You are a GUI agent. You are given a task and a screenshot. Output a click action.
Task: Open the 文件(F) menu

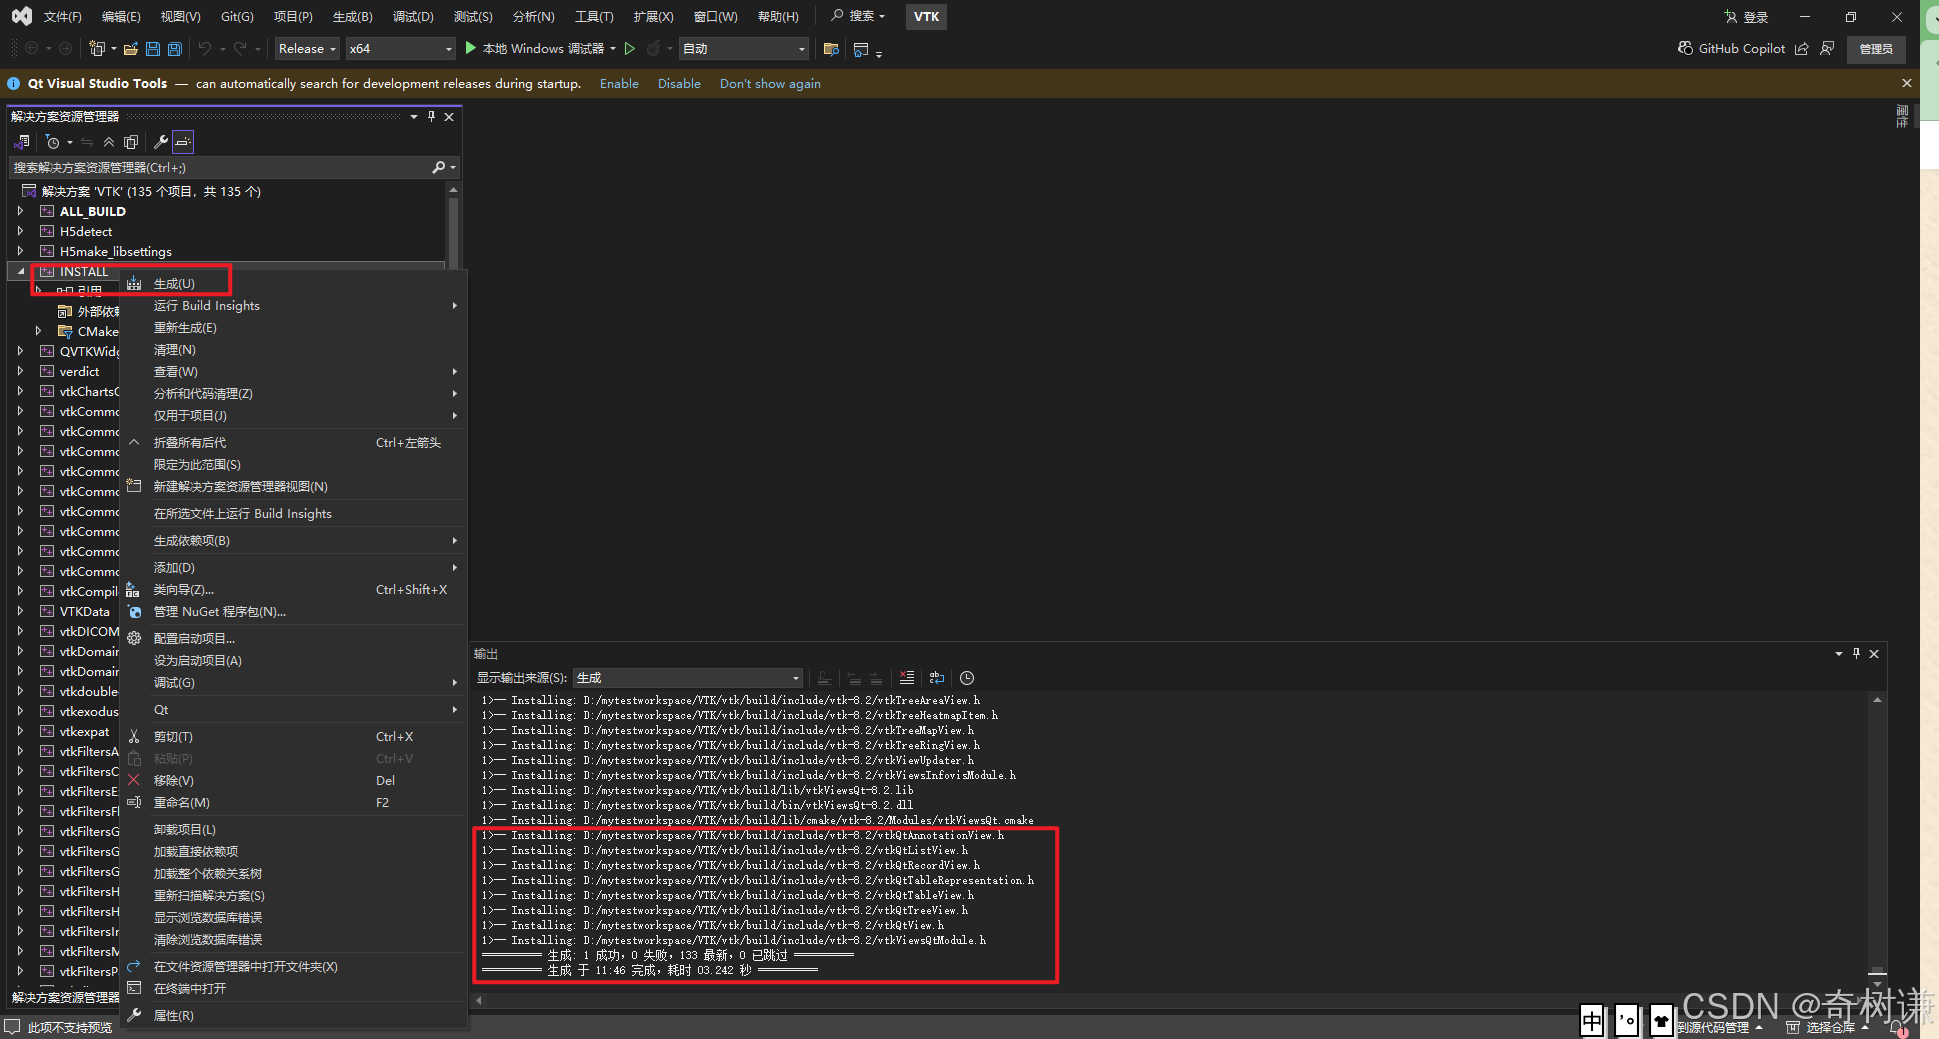[x=63, y=16]
